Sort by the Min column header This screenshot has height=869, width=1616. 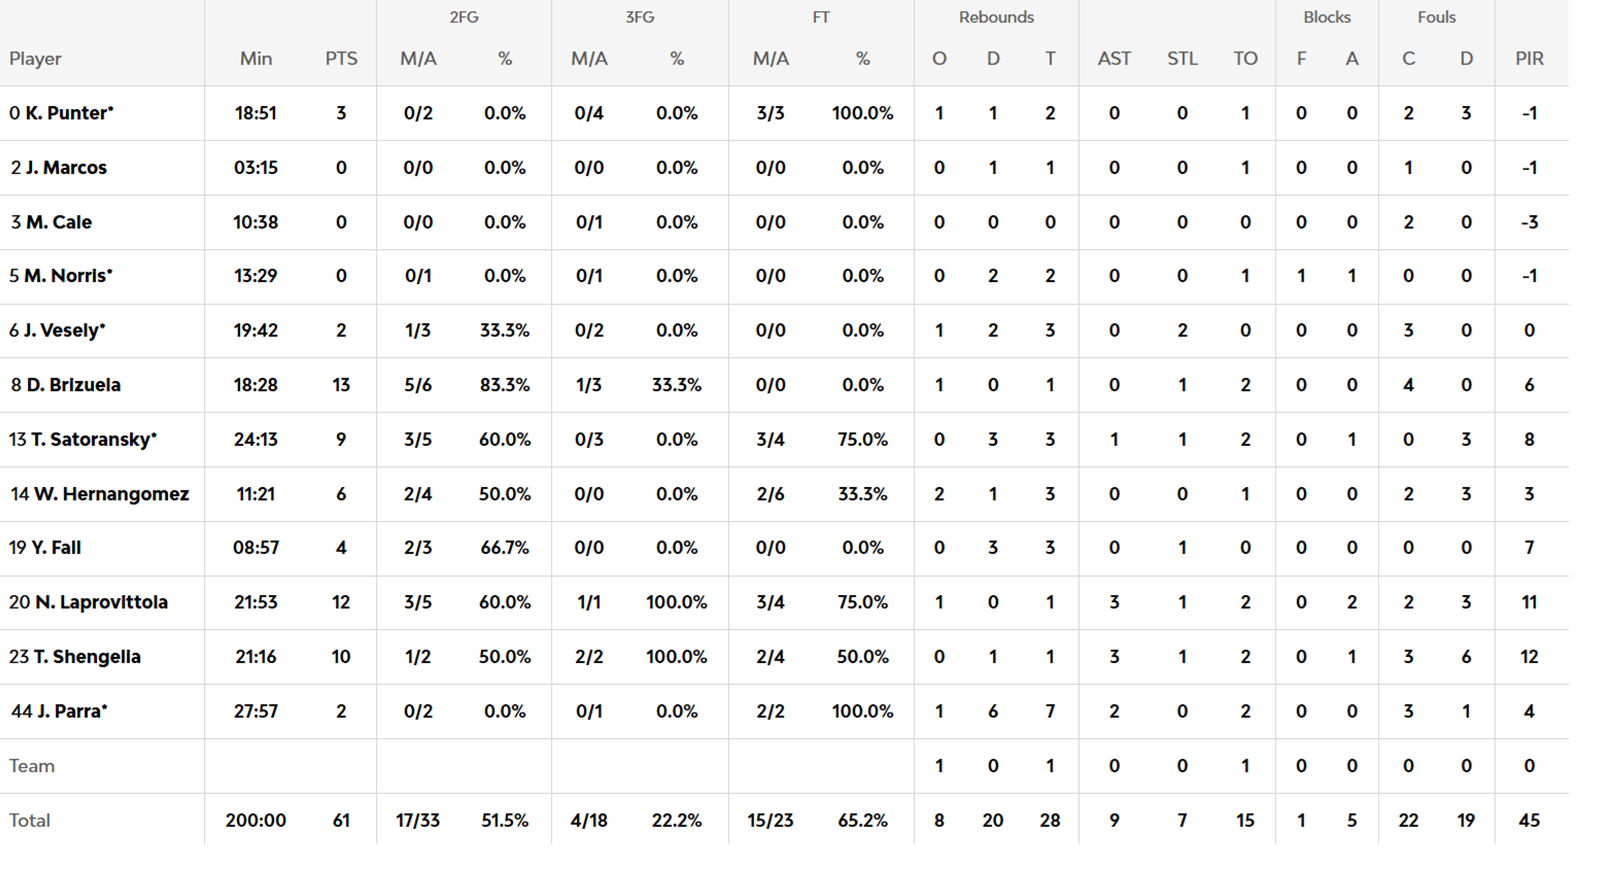coord(256,59)
